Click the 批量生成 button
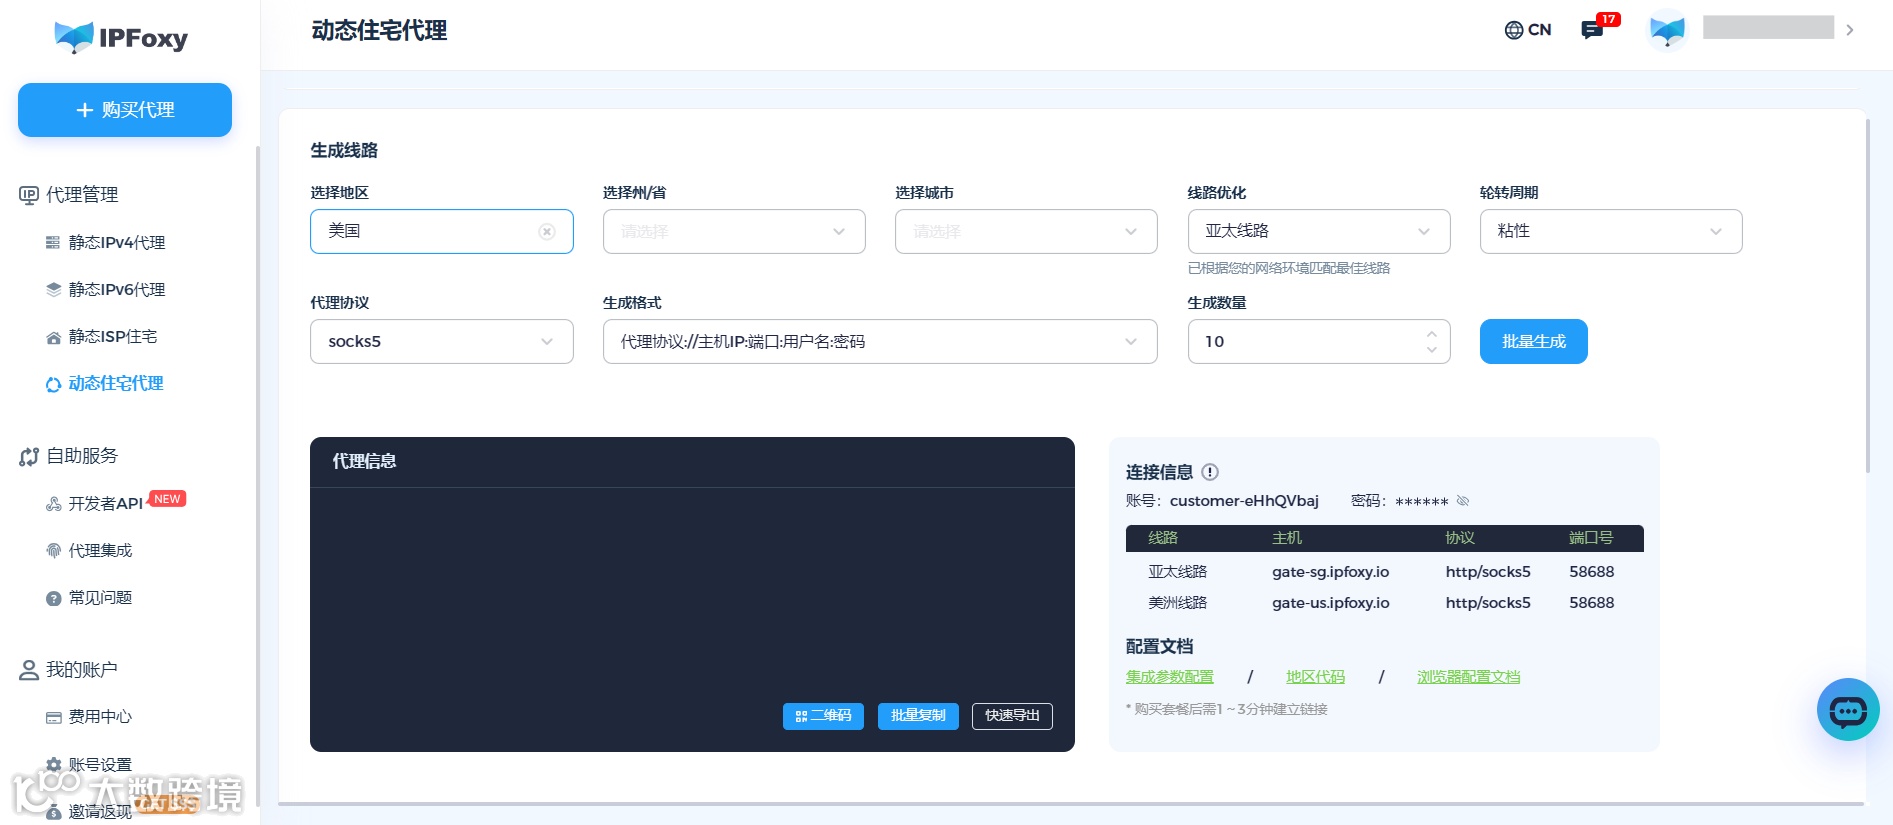This screenshot has width=1893, height=825. pyautogui.click(x=1533, y=342)
